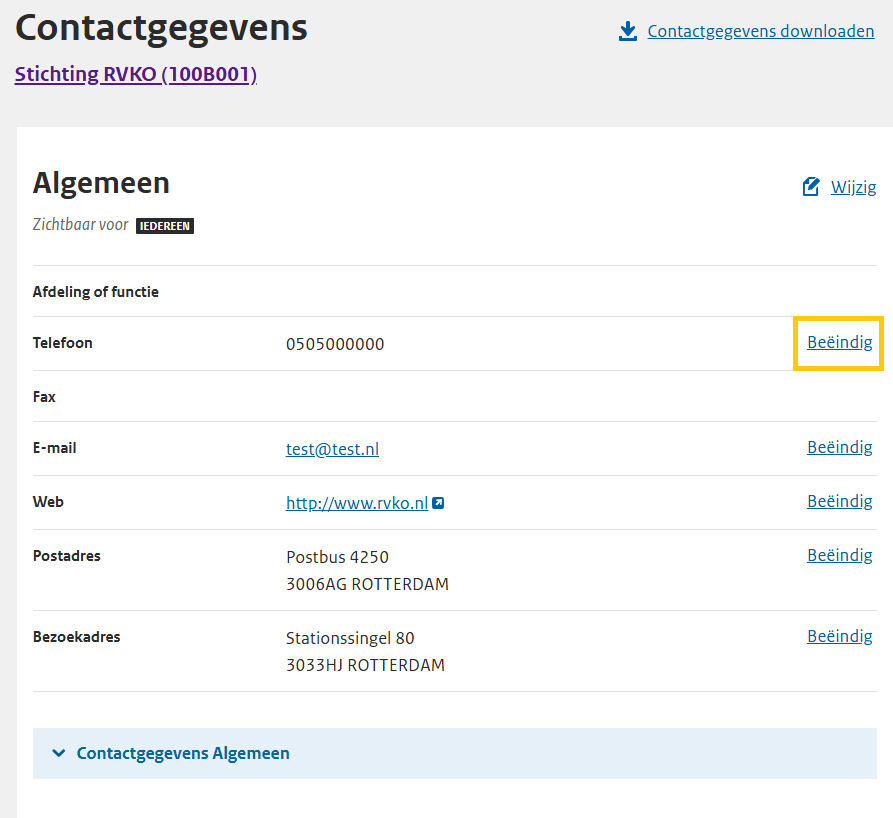Select the chevron icon in Contactgegevens Algemeen bar
893x818 pixels.
coord(58,753)
